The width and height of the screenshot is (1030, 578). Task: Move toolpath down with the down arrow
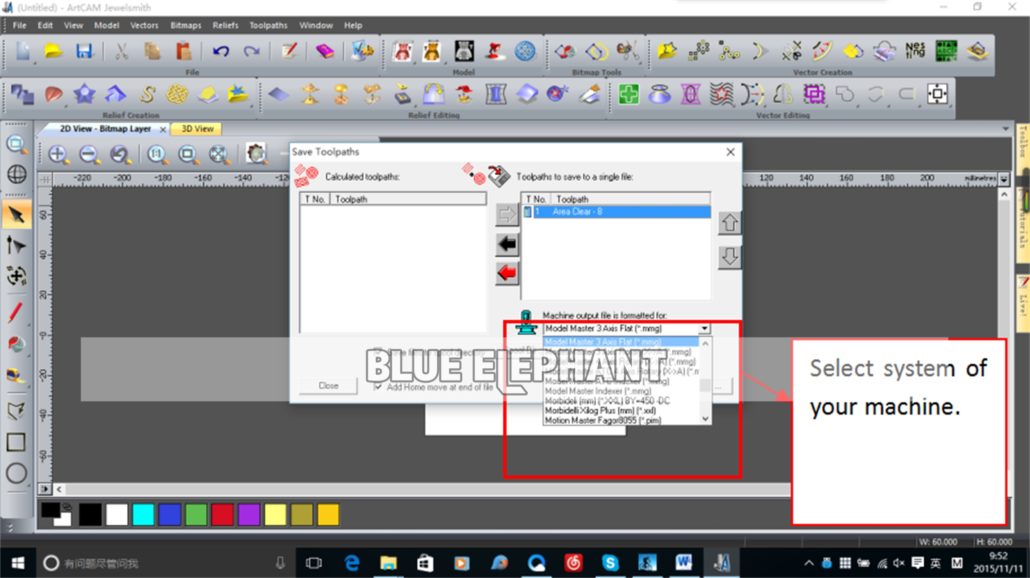point(729,256)
